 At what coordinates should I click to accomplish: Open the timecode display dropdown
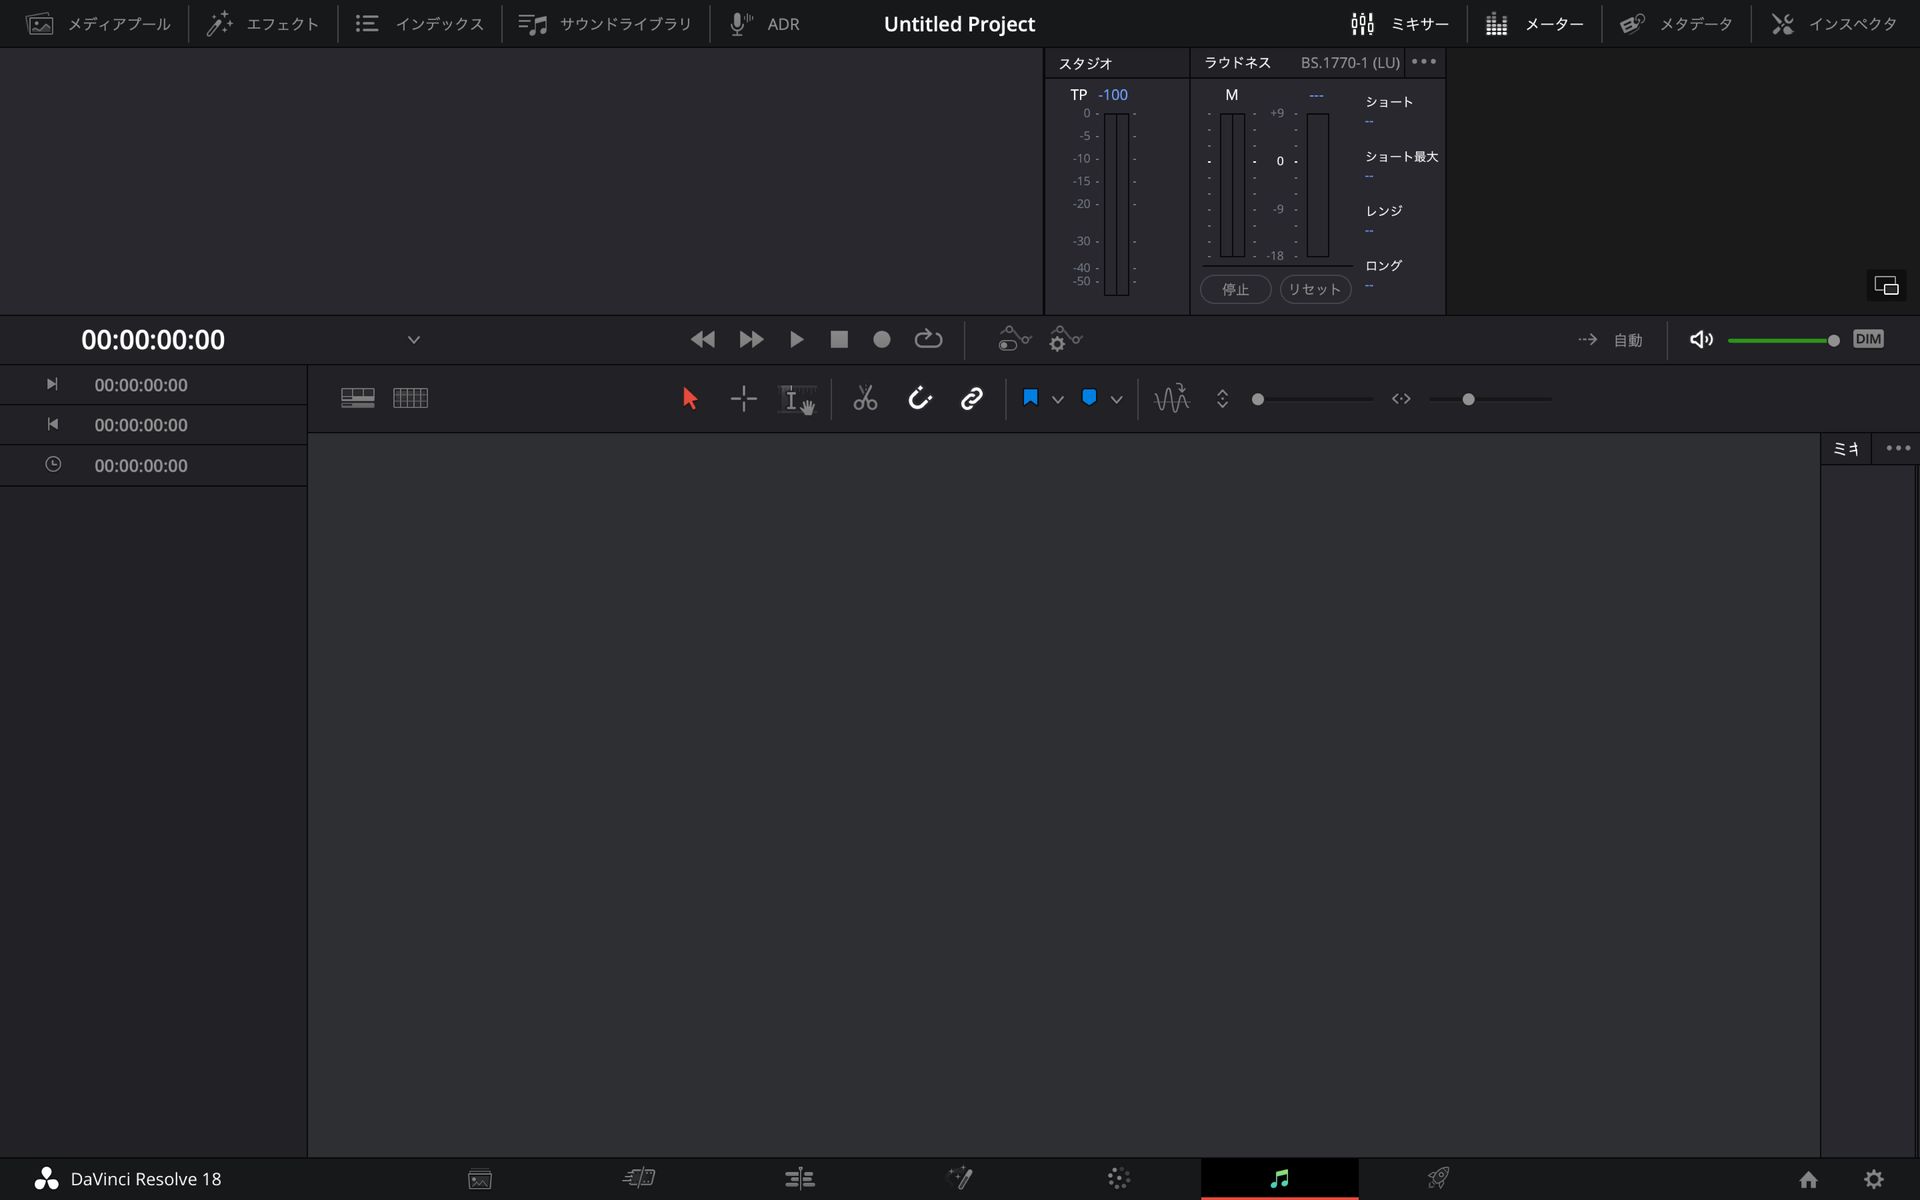point(414,339)
